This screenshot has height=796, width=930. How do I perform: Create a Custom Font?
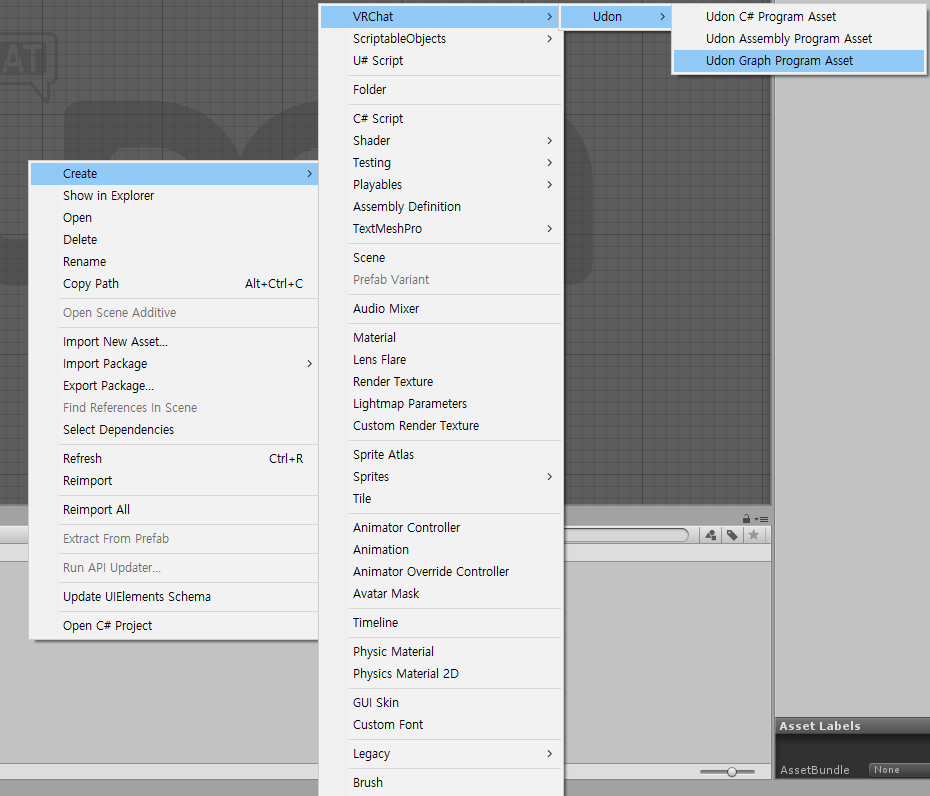pyautogui.click(x=439, y=724)
